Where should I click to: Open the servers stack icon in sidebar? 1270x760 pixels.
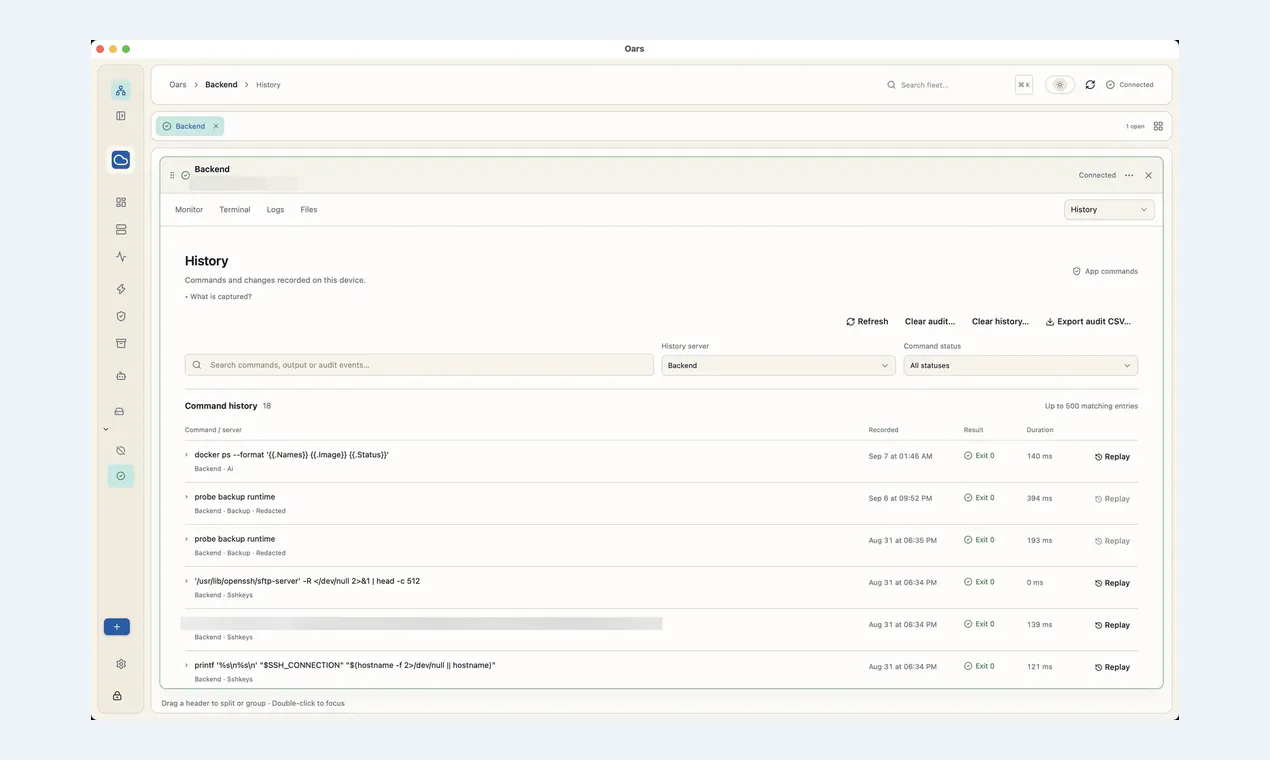pos(121,229)
